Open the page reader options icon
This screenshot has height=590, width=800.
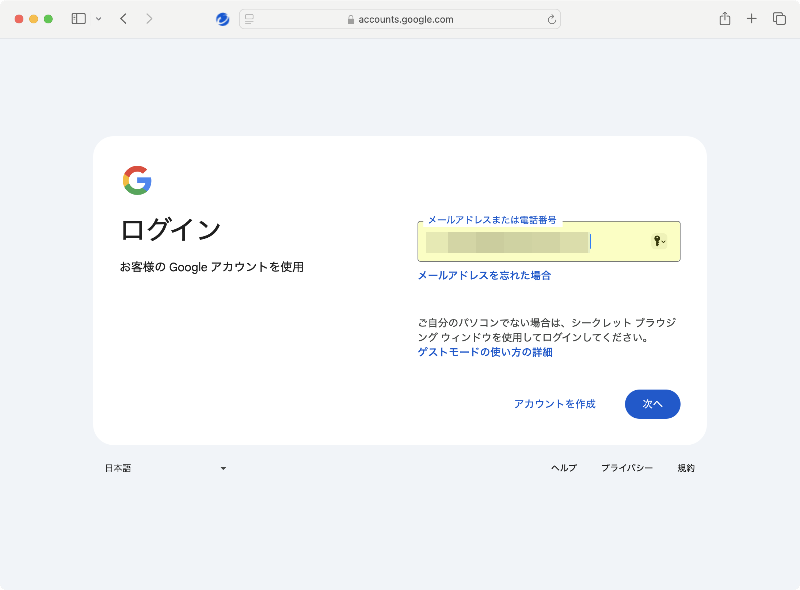pos(249,19)
